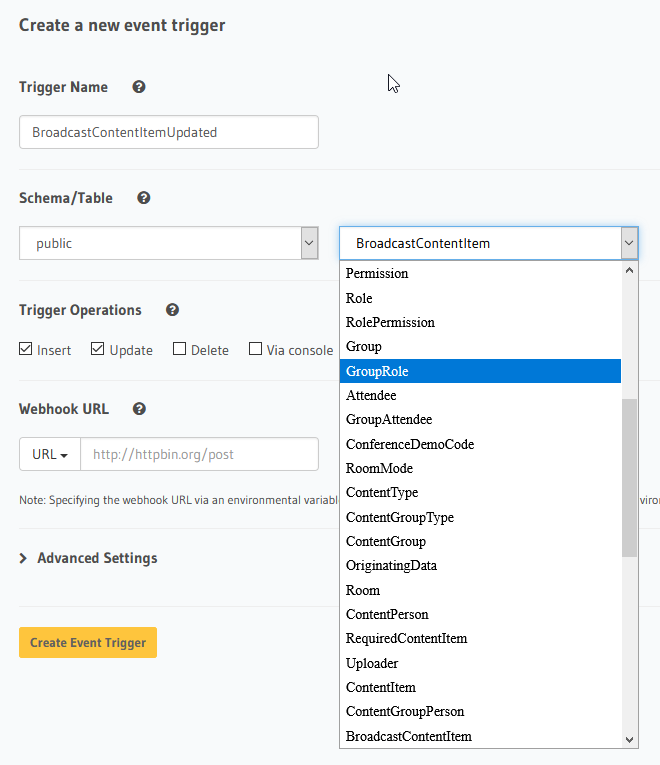660x765 pixels.
Task: Select Uploader table option
Action: coord(480,663)
